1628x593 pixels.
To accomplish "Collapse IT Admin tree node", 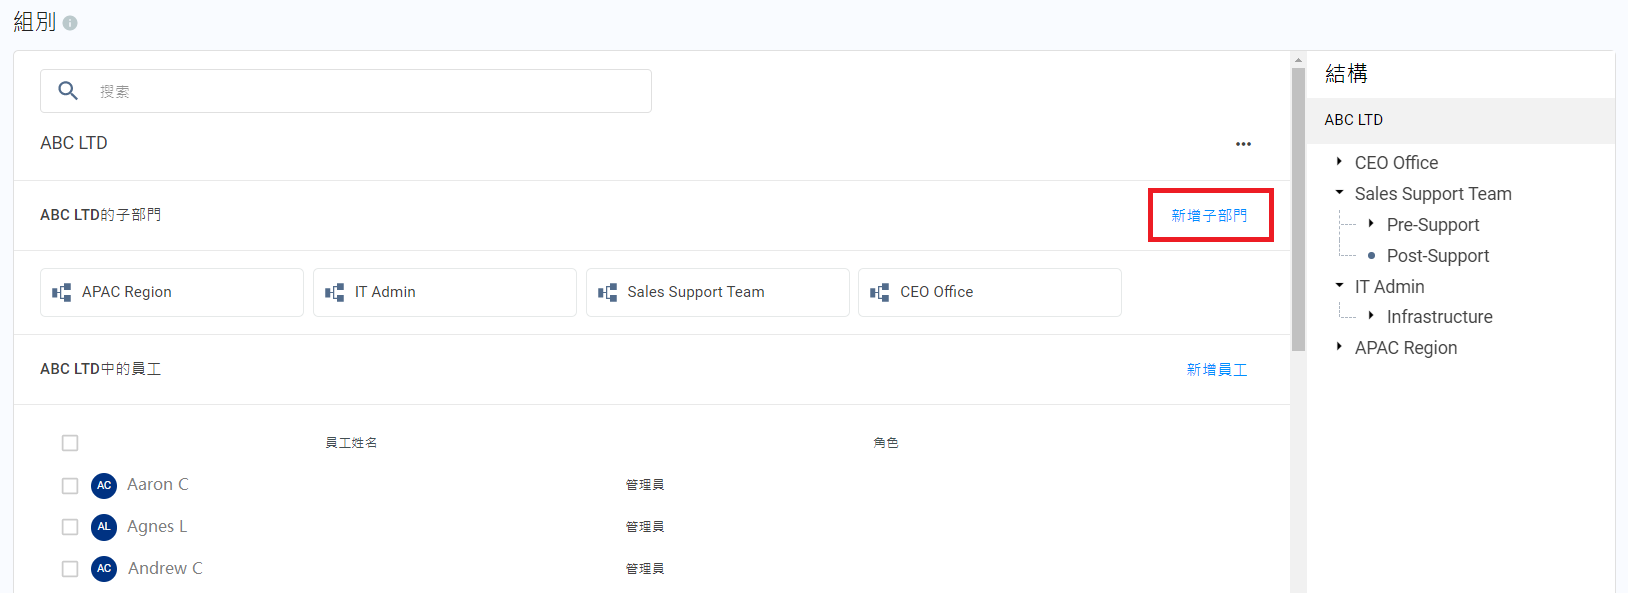I will (1339, 286).
